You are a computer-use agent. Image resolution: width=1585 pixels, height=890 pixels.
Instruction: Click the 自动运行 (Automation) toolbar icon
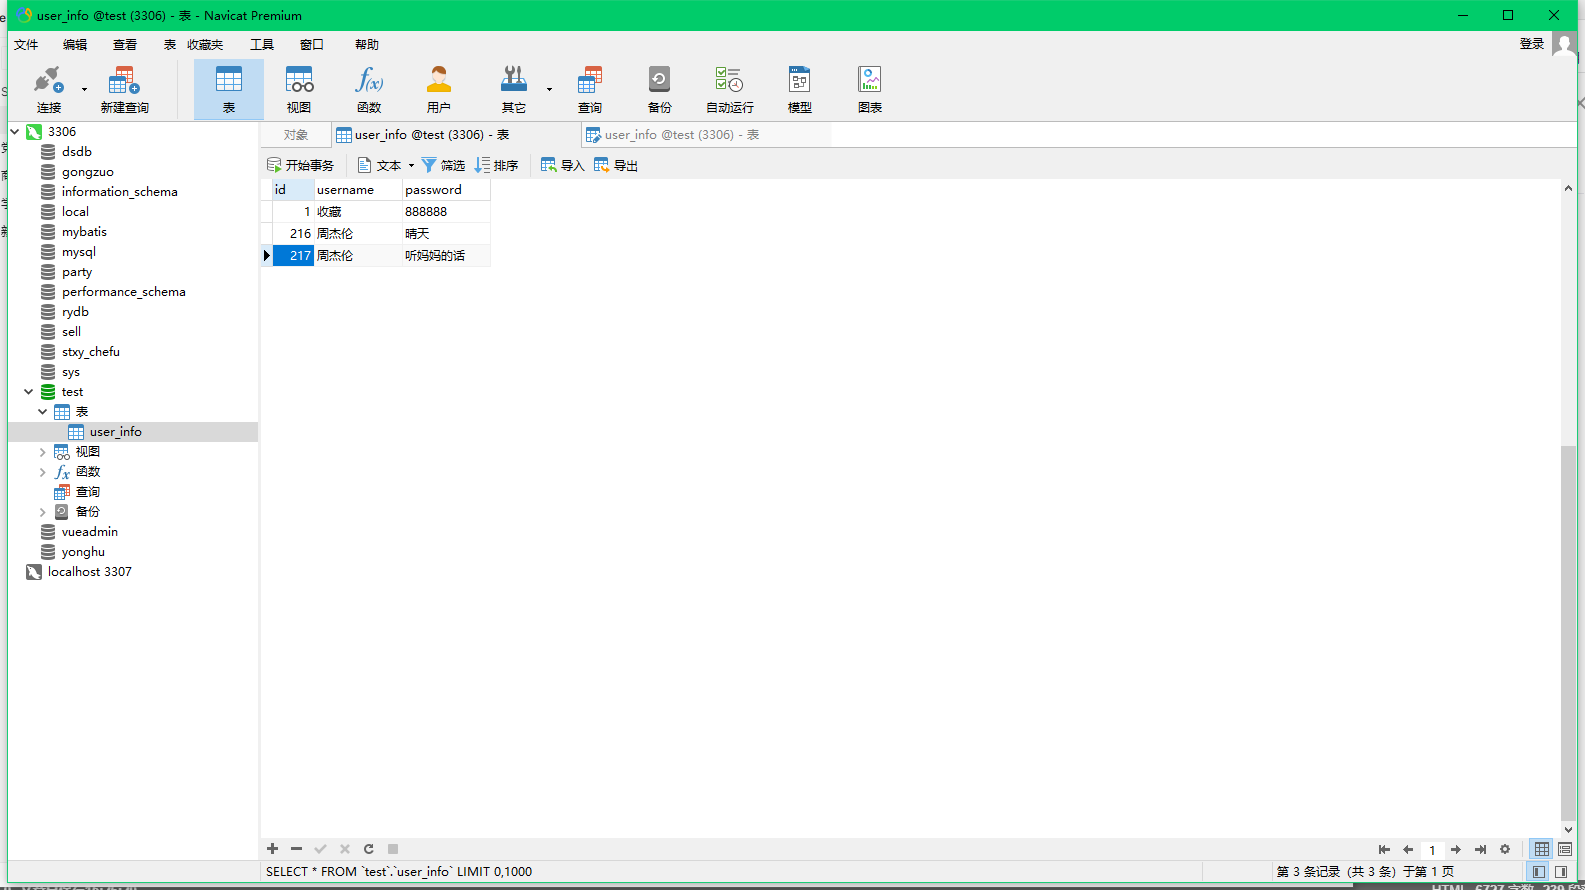pos(729,89)
